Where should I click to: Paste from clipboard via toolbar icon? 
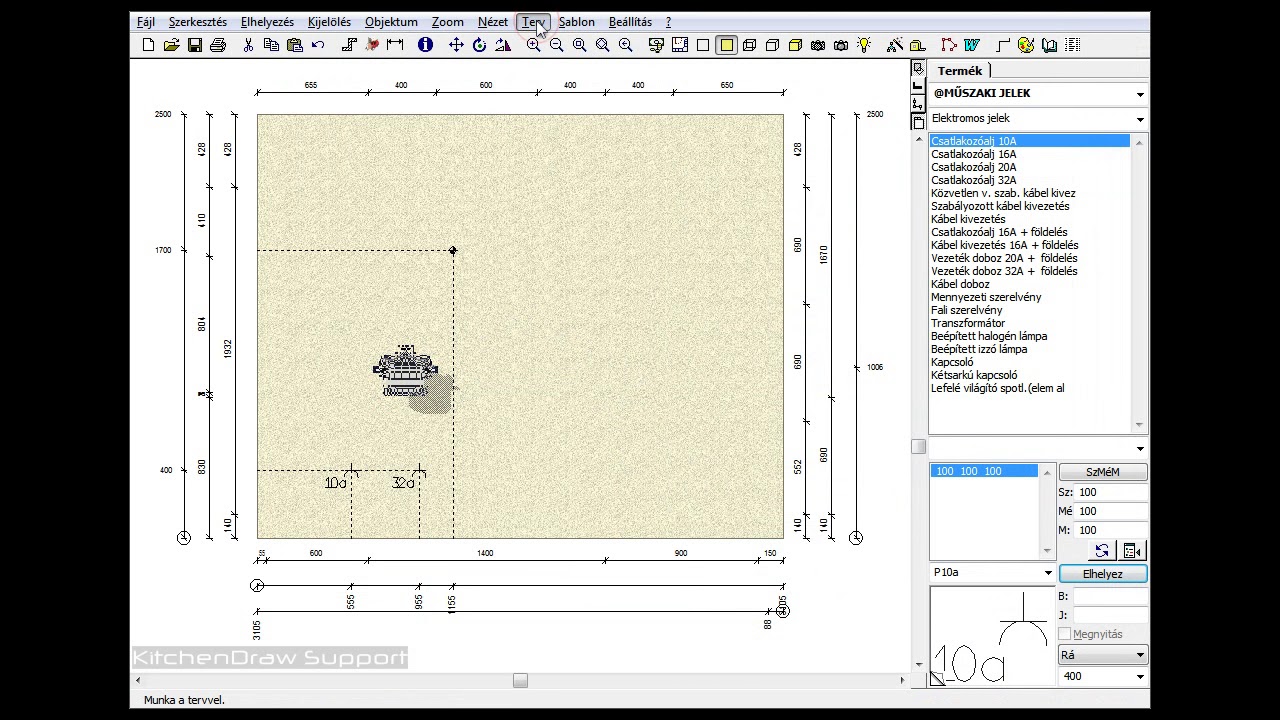coord(295,45)
